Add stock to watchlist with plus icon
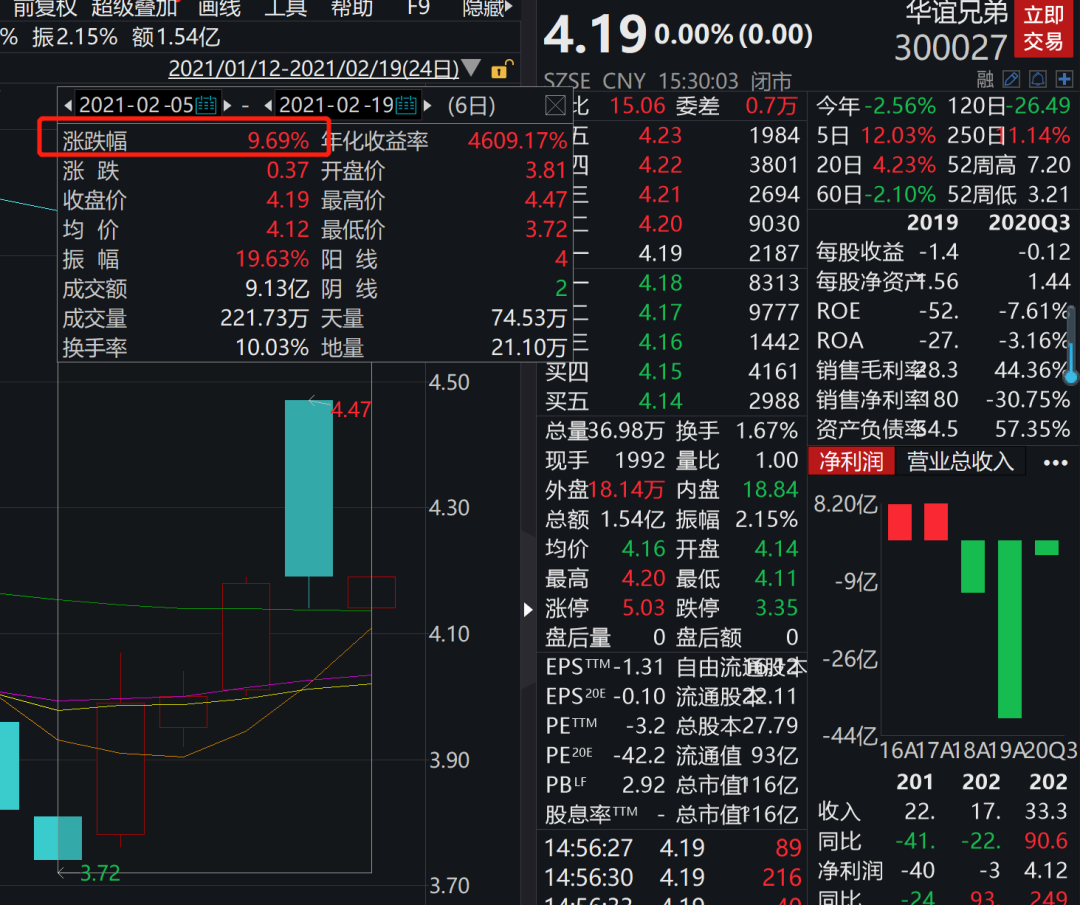The width and height of the screenshot is (1080, 905). (1064, 79)
